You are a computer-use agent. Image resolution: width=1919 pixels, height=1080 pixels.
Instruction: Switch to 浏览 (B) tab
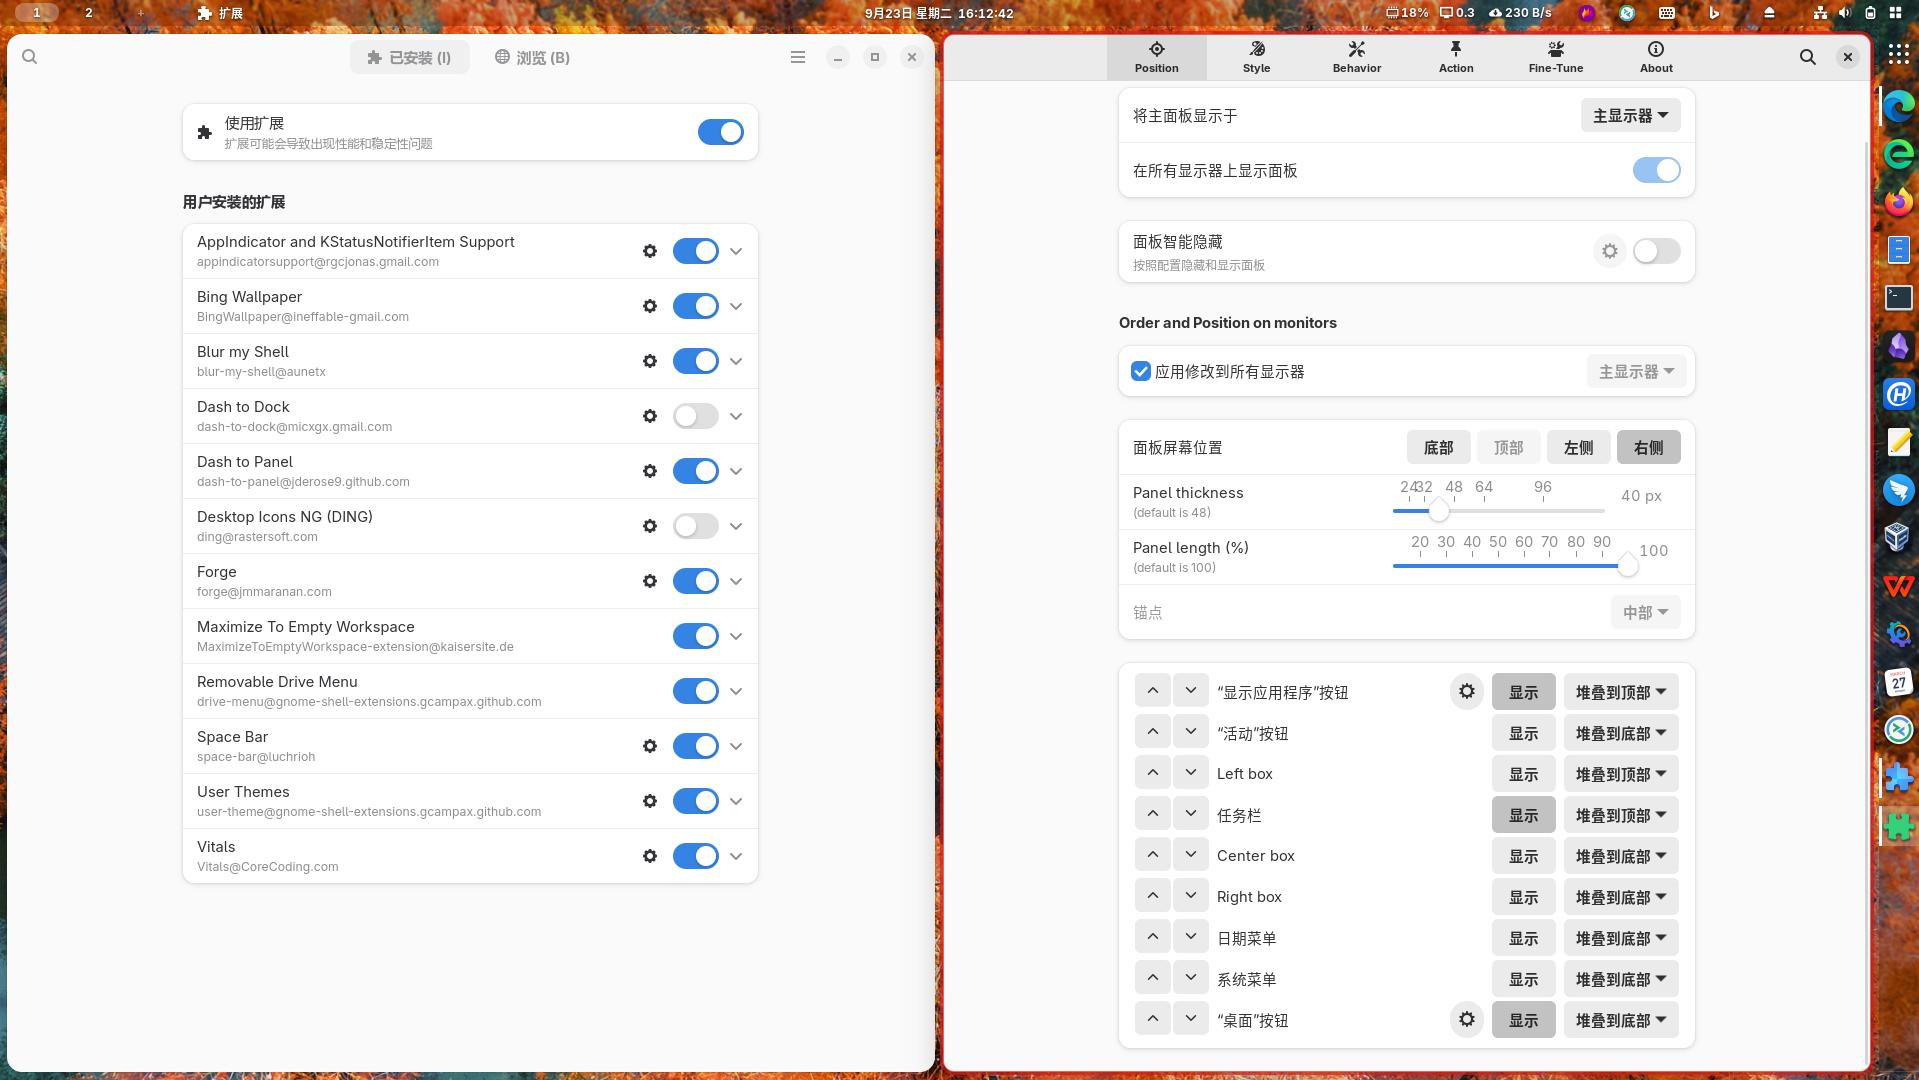pyautogui.click(x=532, y=58)
